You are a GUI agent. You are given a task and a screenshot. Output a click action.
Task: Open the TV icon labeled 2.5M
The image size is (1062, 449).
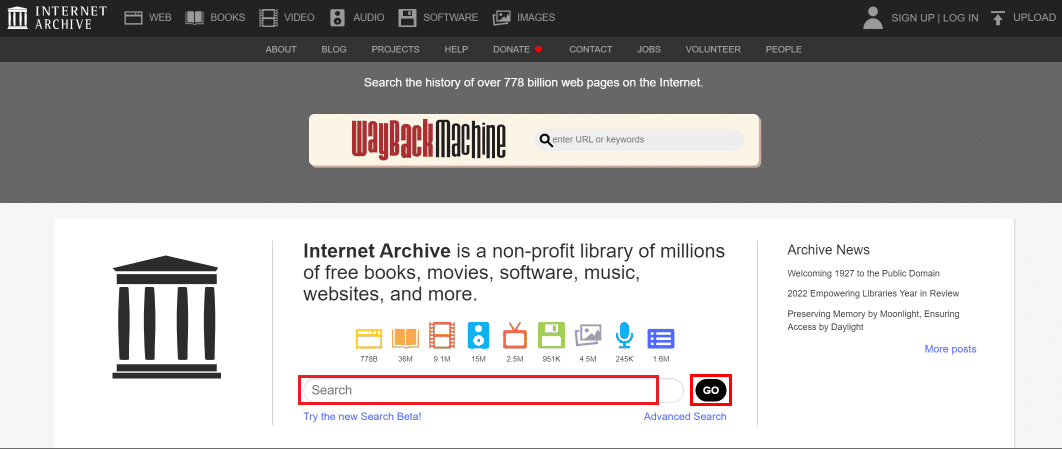click(x=515, y=337)
